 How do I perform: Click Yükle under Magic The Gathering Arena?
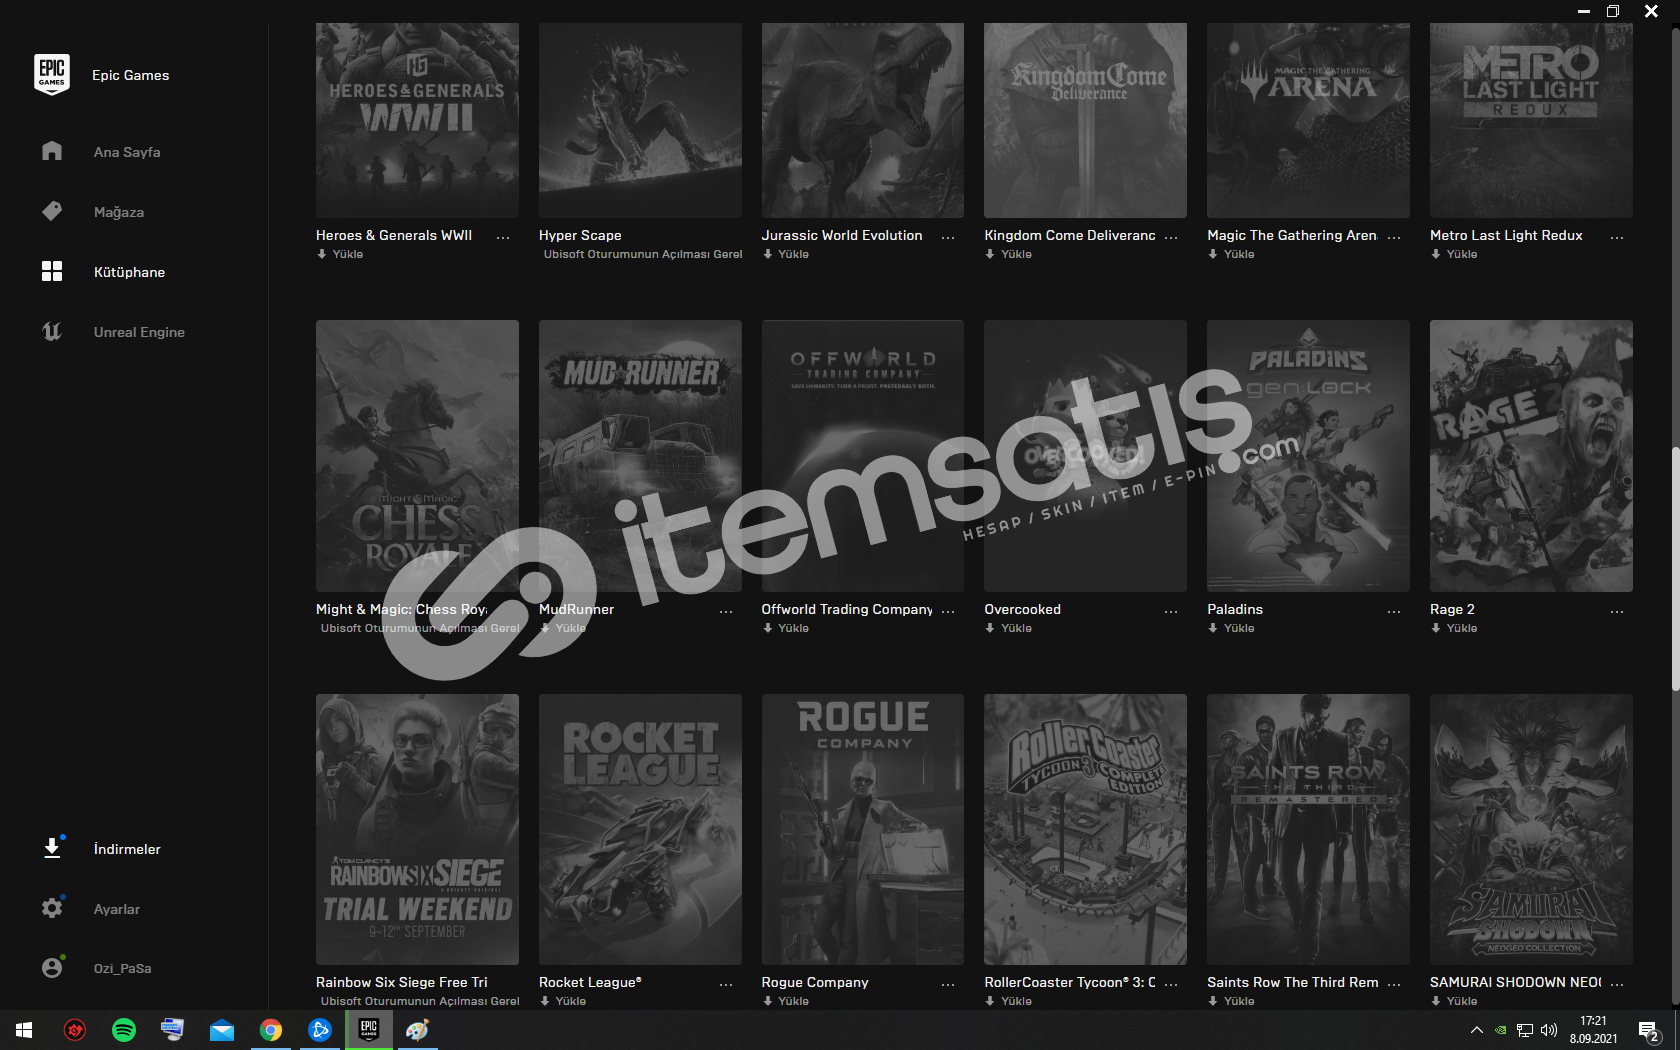click(x=1239, y=254)
